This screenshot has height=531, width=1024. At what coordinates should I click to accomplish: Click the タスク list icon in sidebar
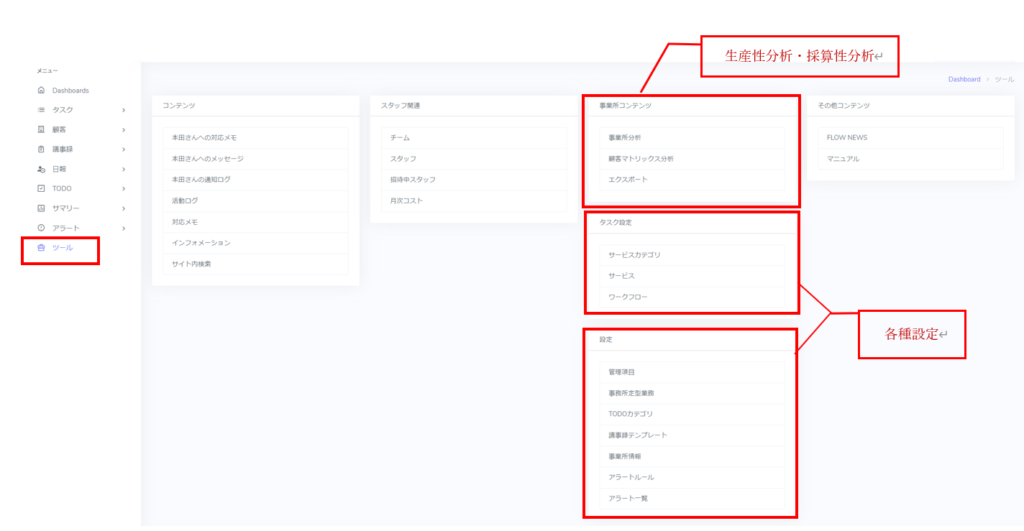click(x=40, y=110)
